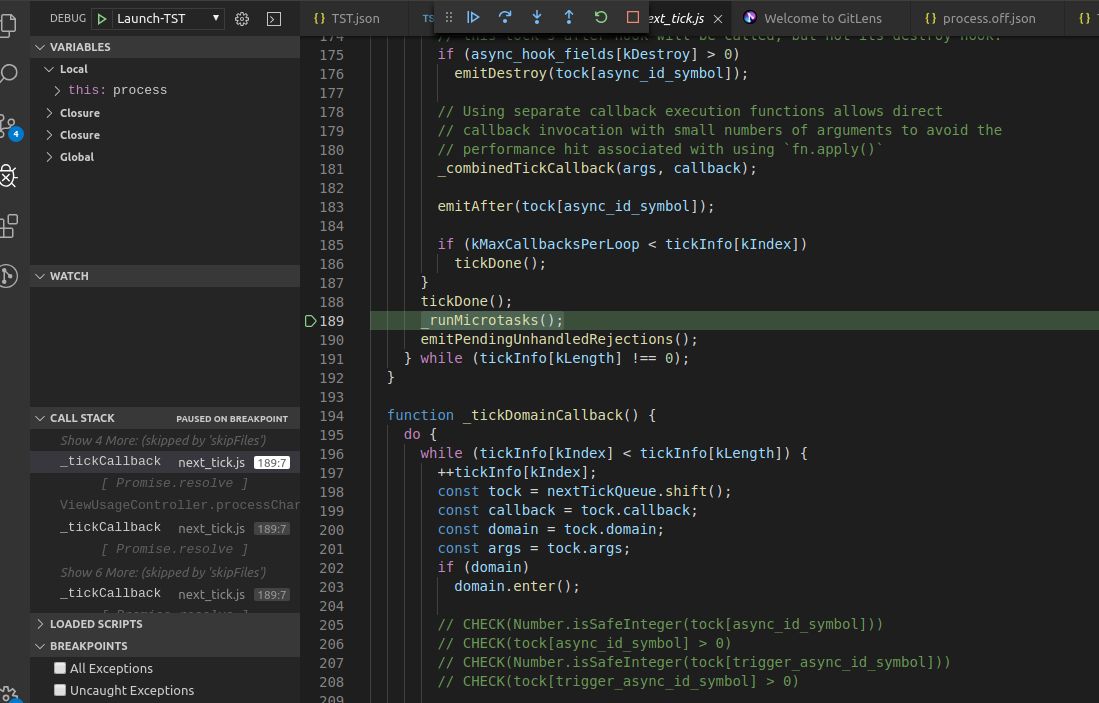
Task: Select the ViewUsageController.processChar stack frame
Action: [x=165, y=505]
